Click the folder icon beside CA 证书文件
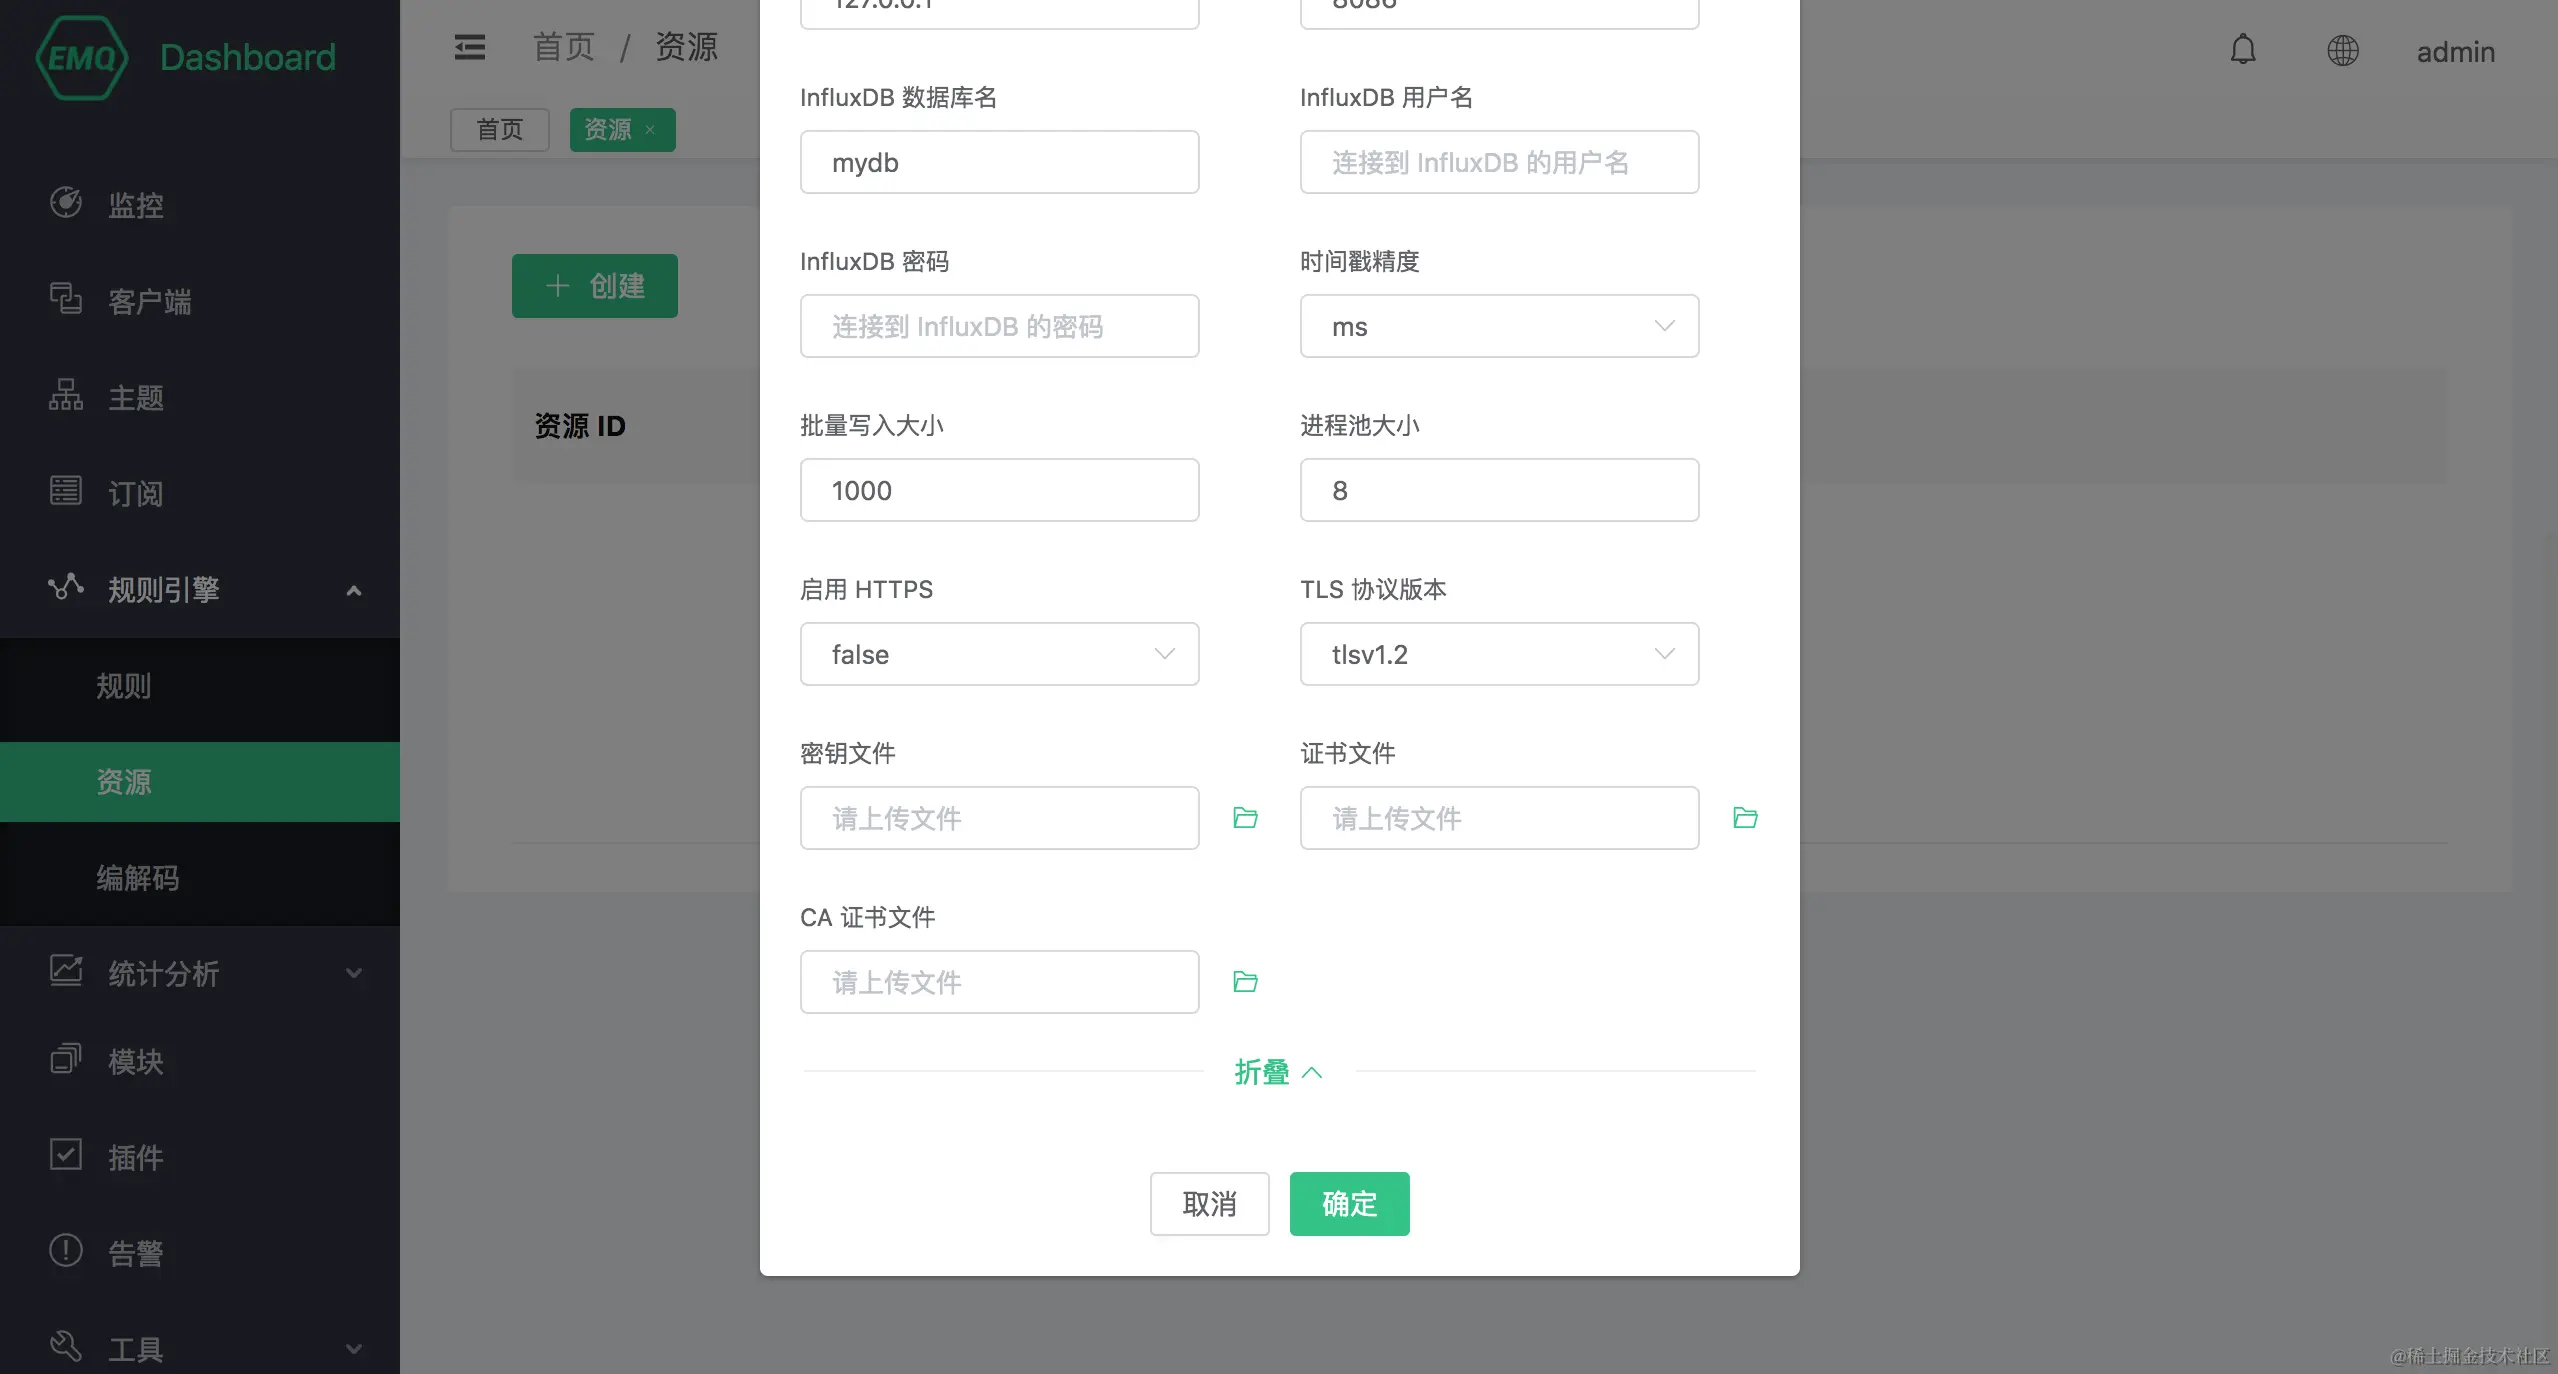2558x1374 pixels. (1245, 982)
